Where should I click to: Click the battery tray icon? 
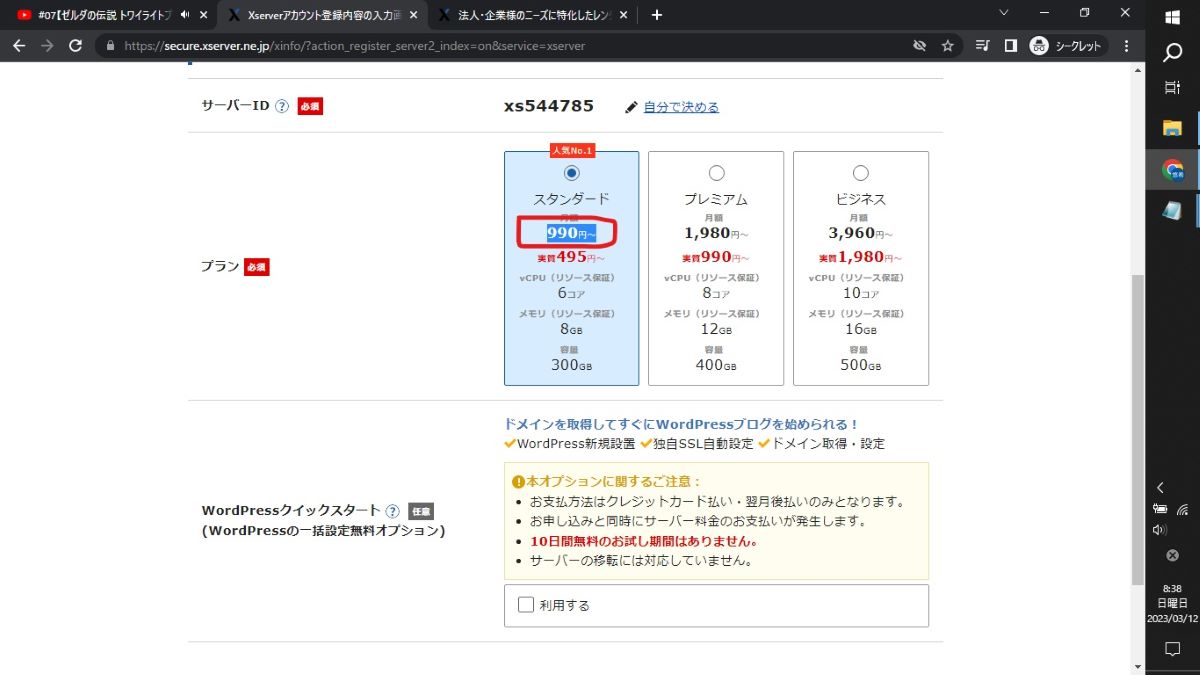click(1160, 509)
